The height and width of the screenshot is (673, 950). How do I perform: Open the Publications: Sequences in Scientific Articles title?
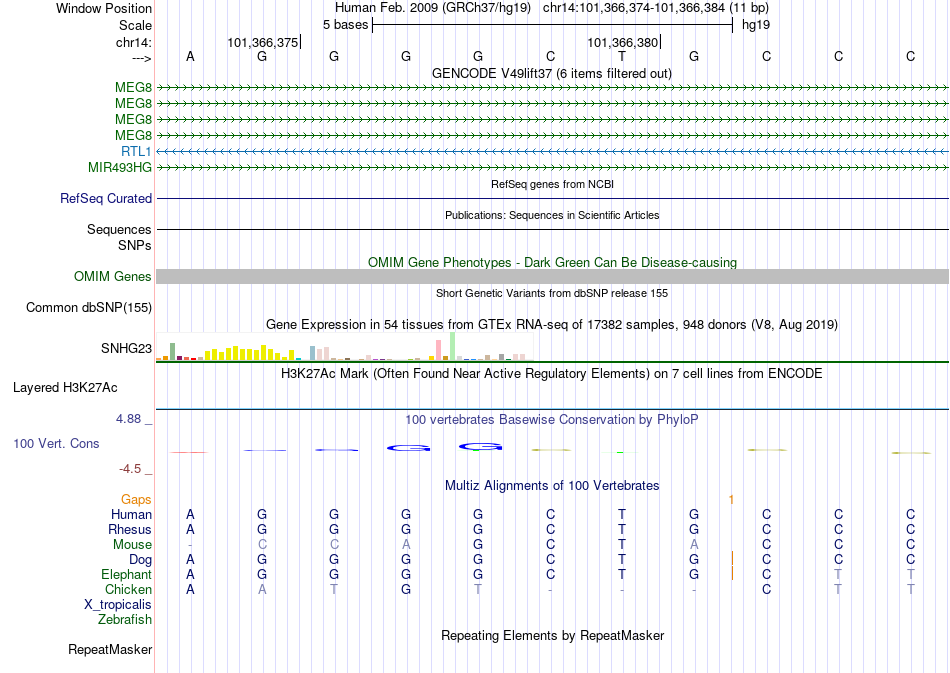(x=552, y=215)
